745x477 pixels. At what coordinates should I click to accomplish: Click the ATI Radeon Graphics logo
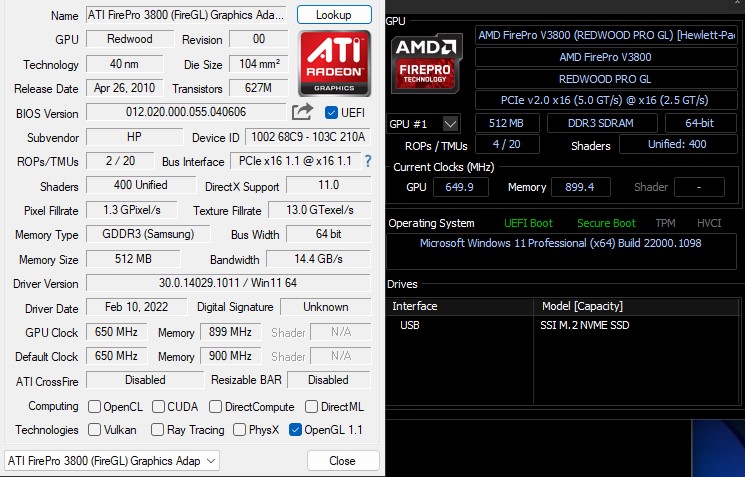pos(334,63)
